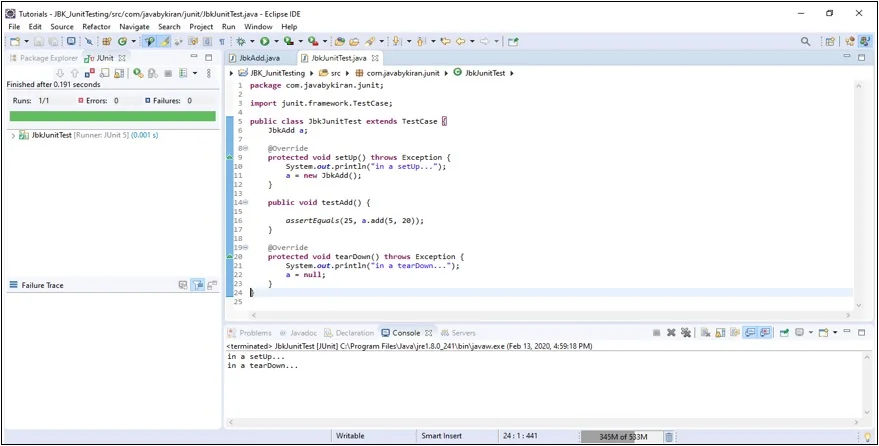Click the Test Run History icon
The width and height of the screenshot is (879, 446).
pyautogui.click(x=183, y=73)
